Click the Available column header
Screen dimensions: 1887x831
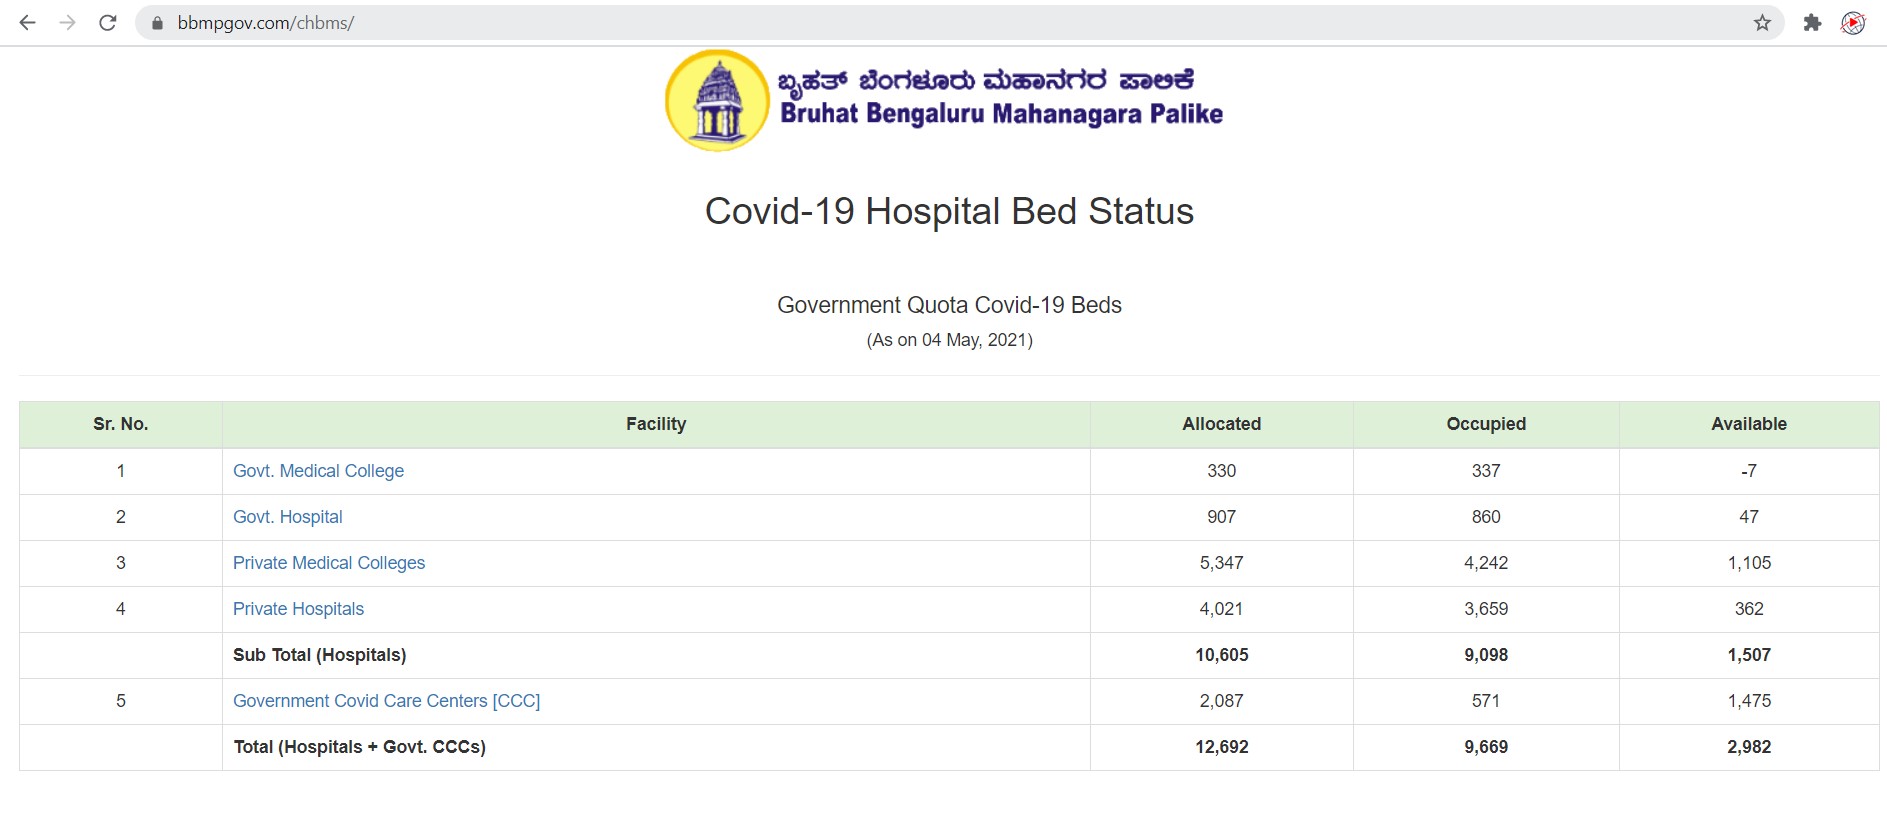pos(1748,424)
